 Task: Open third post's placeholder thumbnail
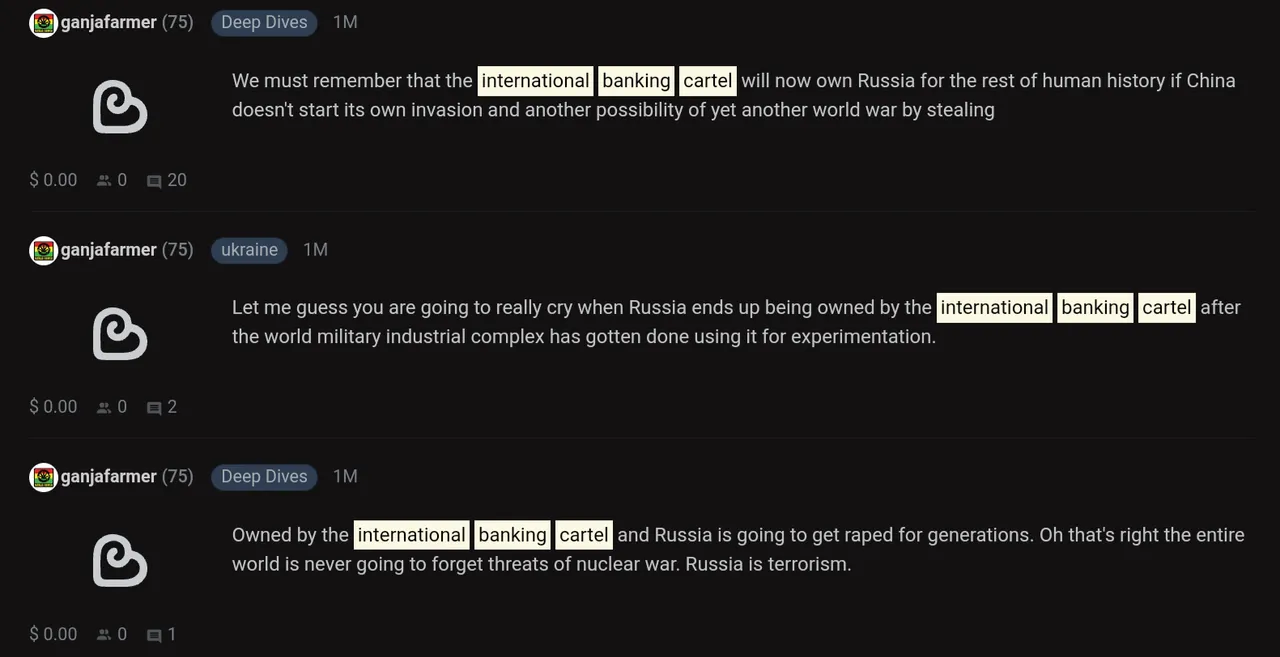click(x=120, y=561)
